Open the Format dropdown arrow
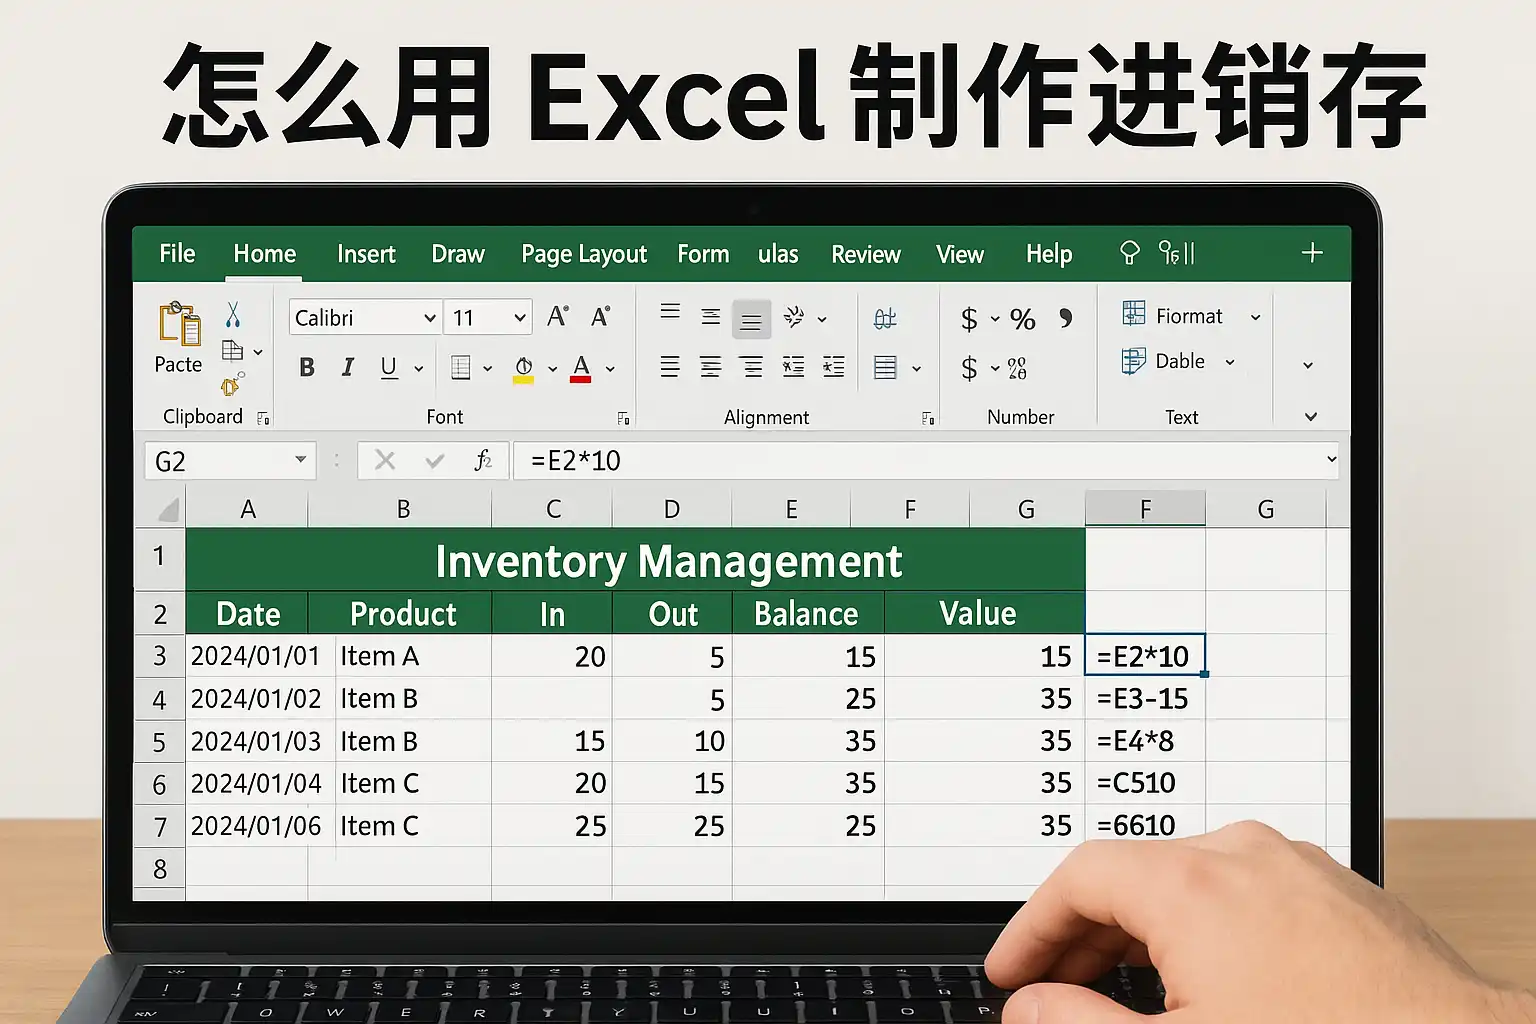Image resolution: width=1536 pixels, height=1024 pixels. [x=1255, y=317]
